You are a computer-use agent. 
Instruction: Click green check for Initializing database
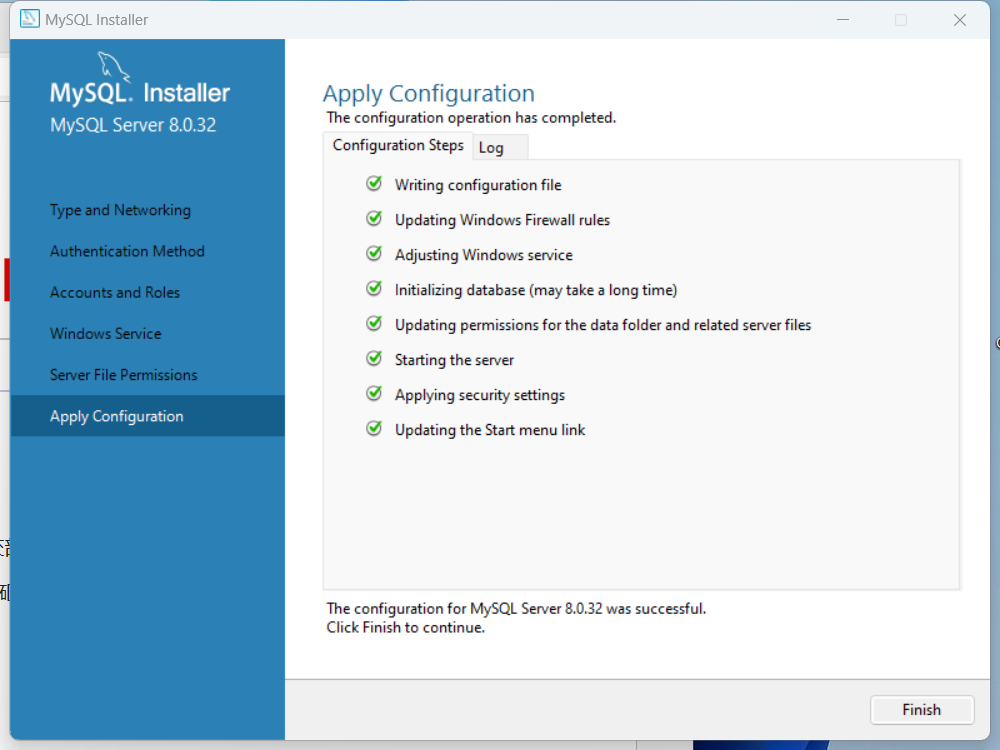pyautogui.click(x=374, y=290)
